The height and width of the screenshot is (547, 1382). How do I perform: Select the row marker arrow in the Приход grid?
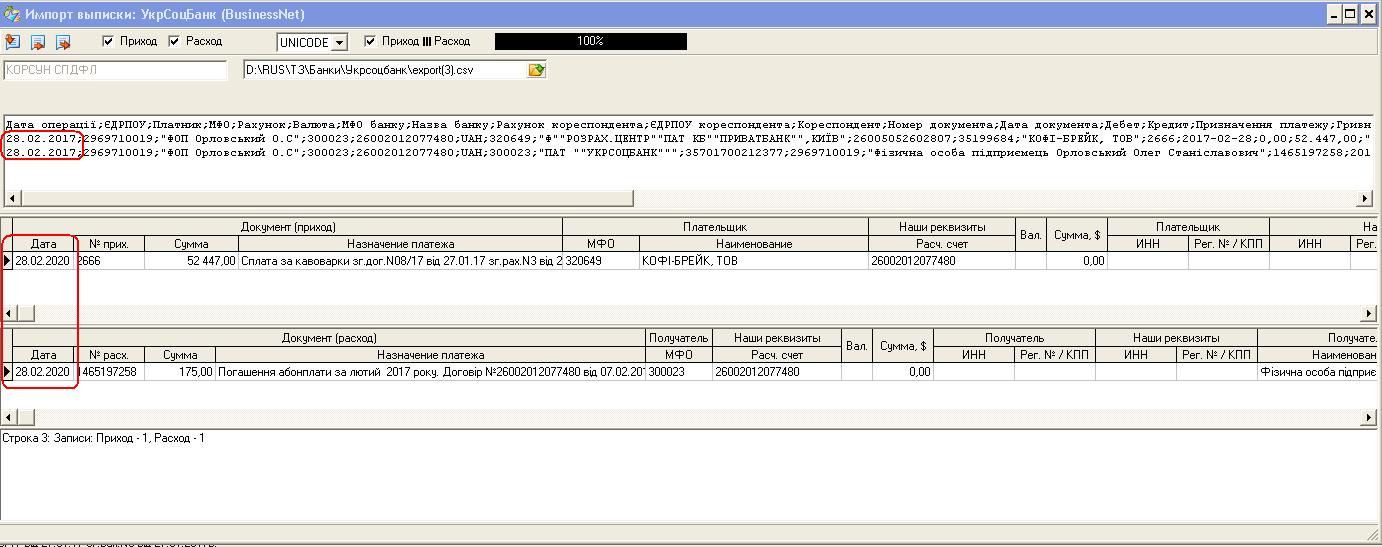[x=7, y=261]
